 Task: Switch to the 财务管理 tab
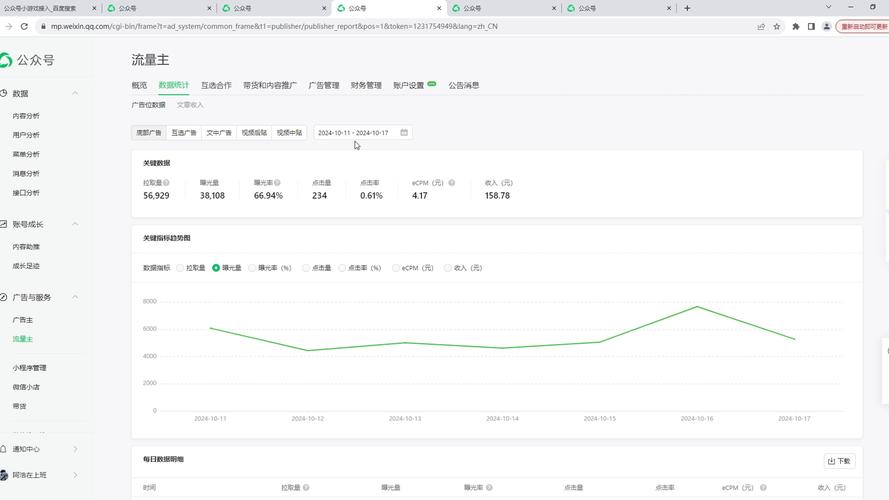pos(366,85)
